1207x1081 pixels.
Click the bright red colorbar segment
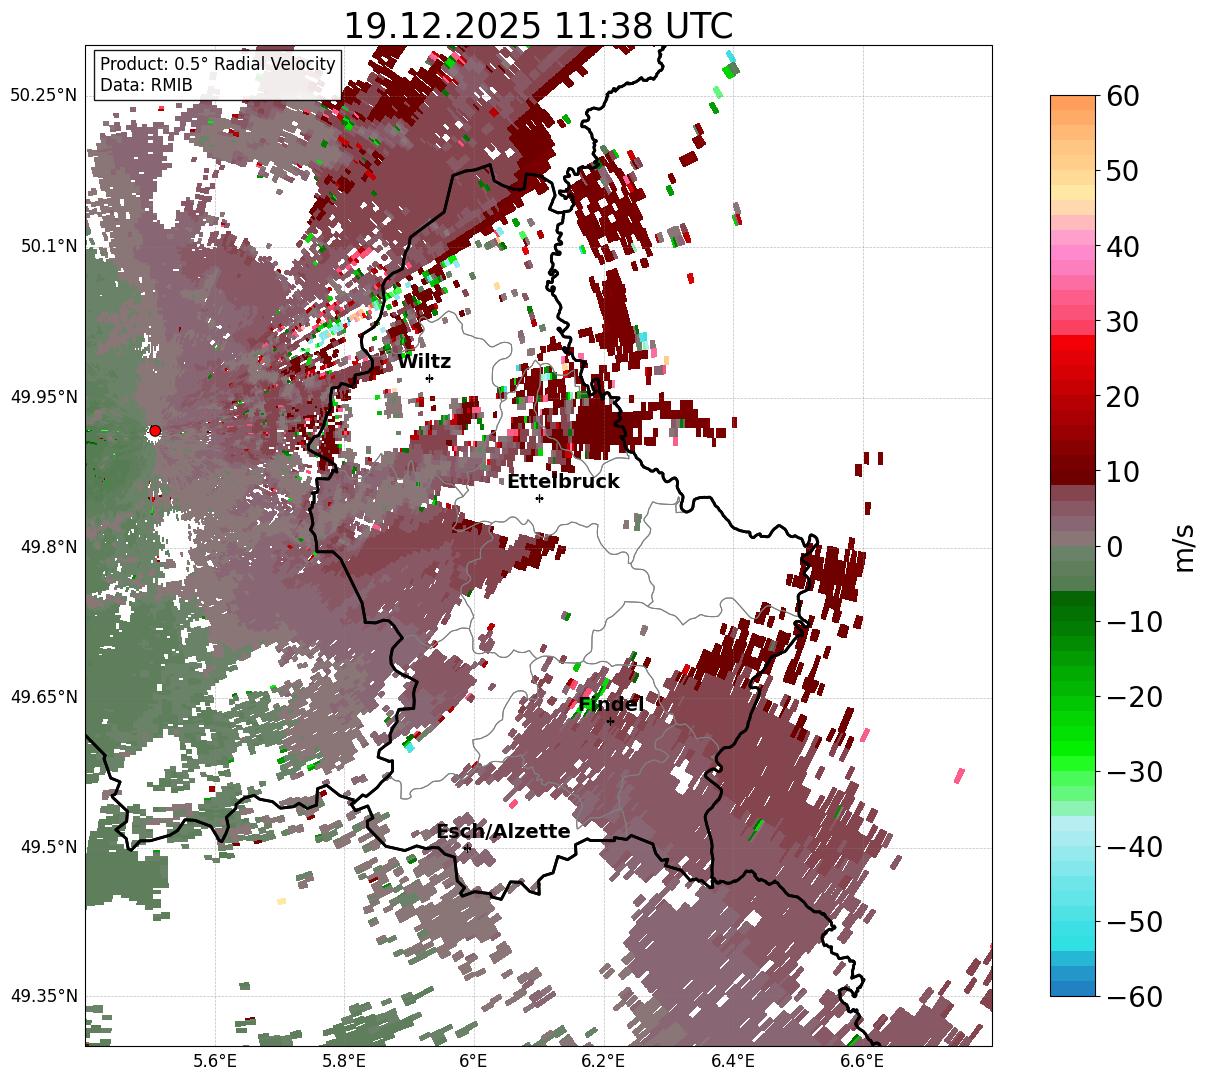[1073, 342]
